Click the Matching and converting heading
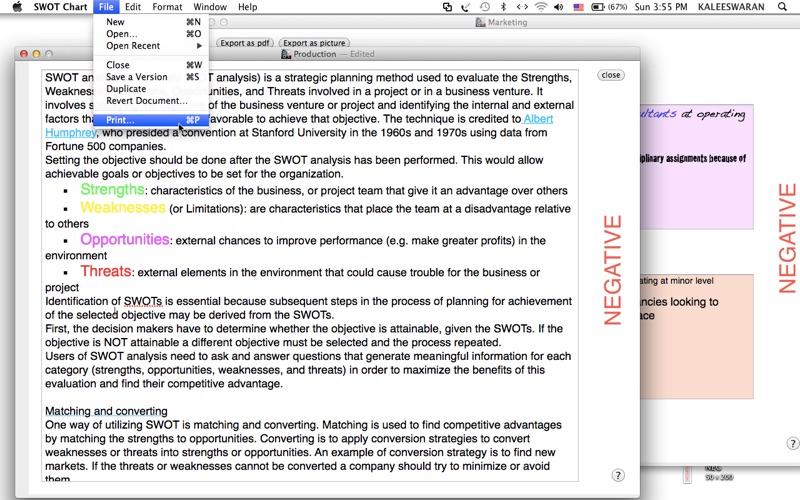800x500 pixels. (x=106, y=411)
